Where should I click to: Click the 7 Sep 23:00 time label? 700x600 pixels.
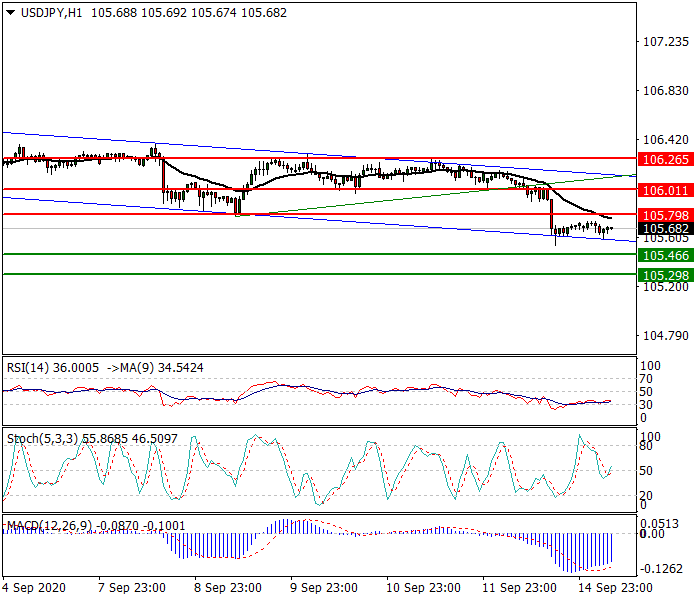tap(132, 588)
